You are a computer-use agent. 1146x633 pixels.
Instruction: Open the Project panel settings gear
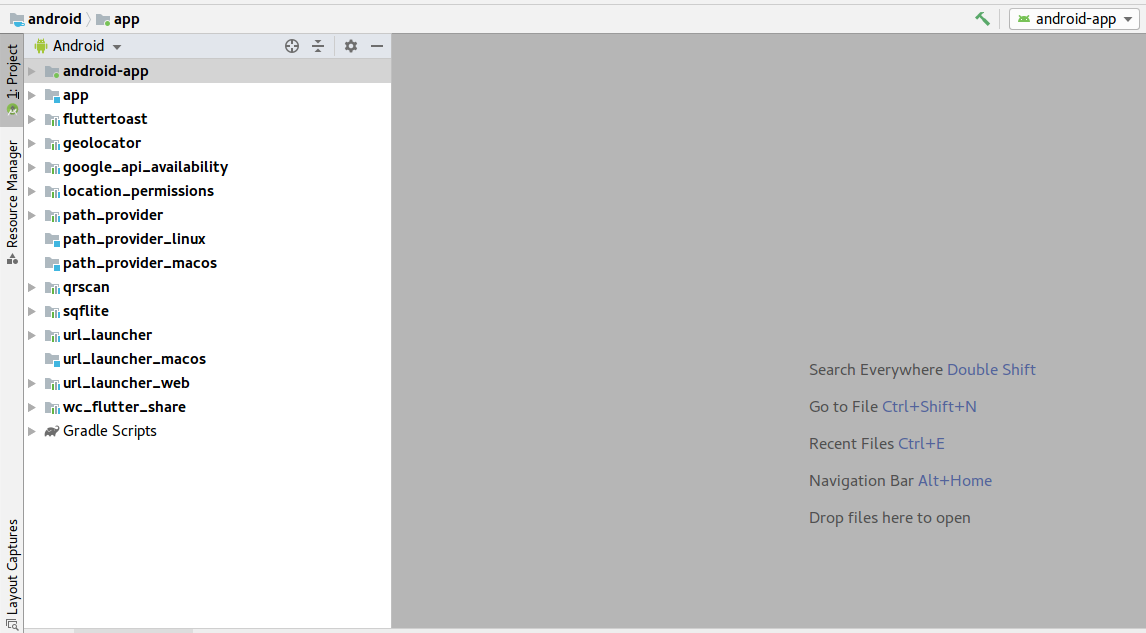coord(349,46)
